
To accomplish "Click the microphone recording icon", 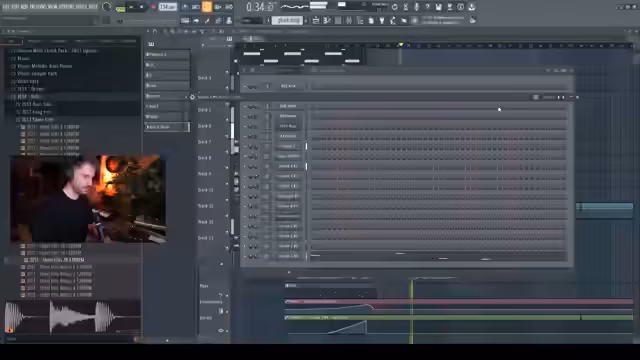I will 416,7.
